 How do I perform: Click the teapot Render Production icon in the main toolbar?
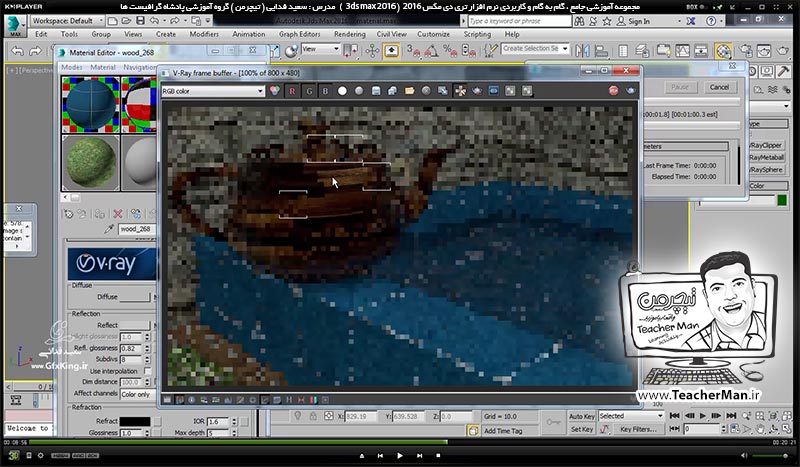point(783,51)
